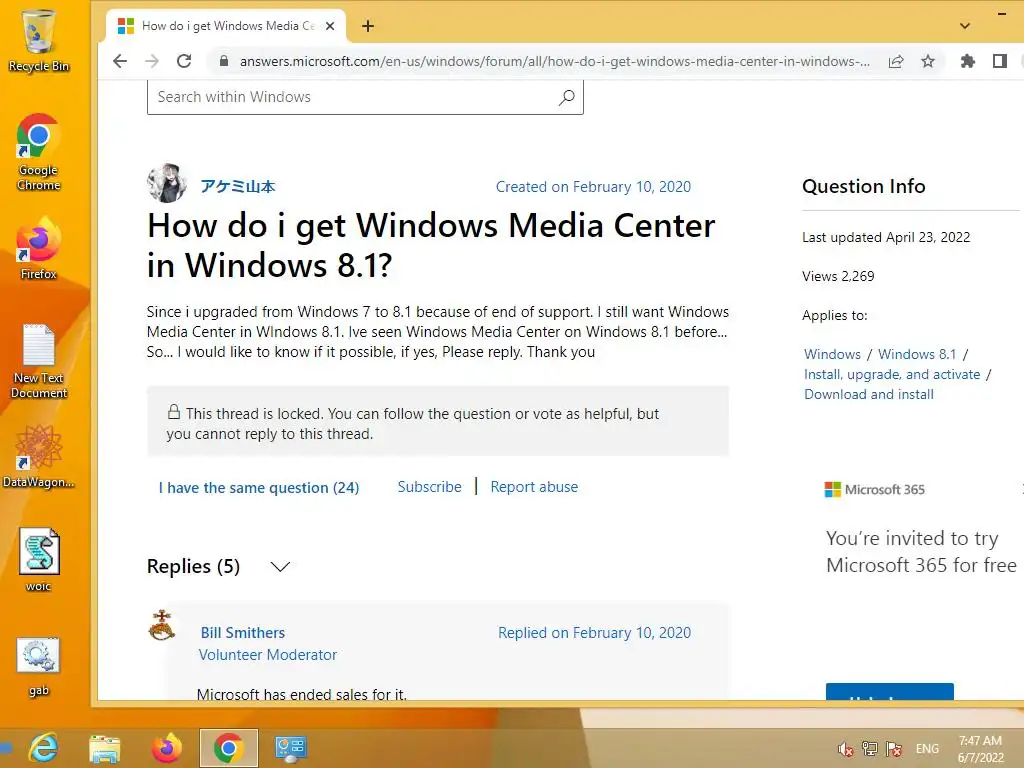Click Bill Smithers avatar image
Image resolution: width=1024 pixels, height=768 pixels.
(x=162, y=625)
